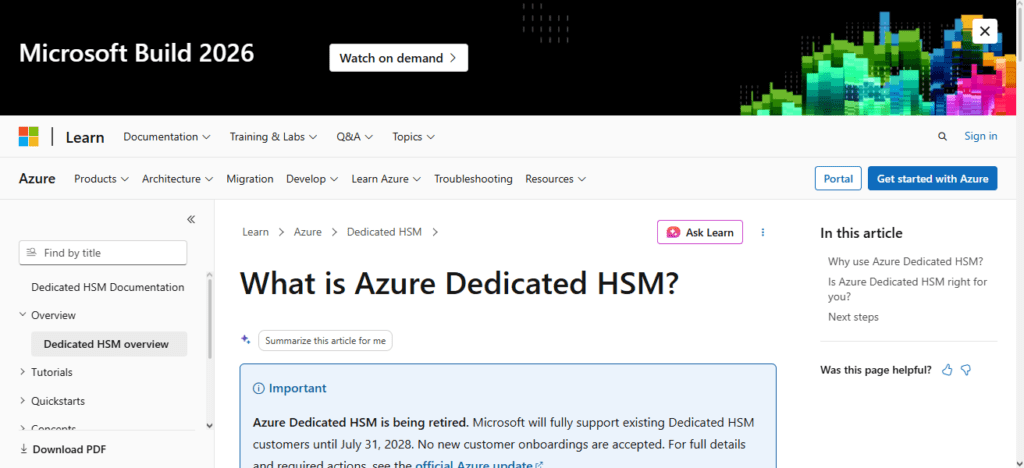Close the Microsoft Build 2026 banner
1024x468 pixels.
(985, 31)
